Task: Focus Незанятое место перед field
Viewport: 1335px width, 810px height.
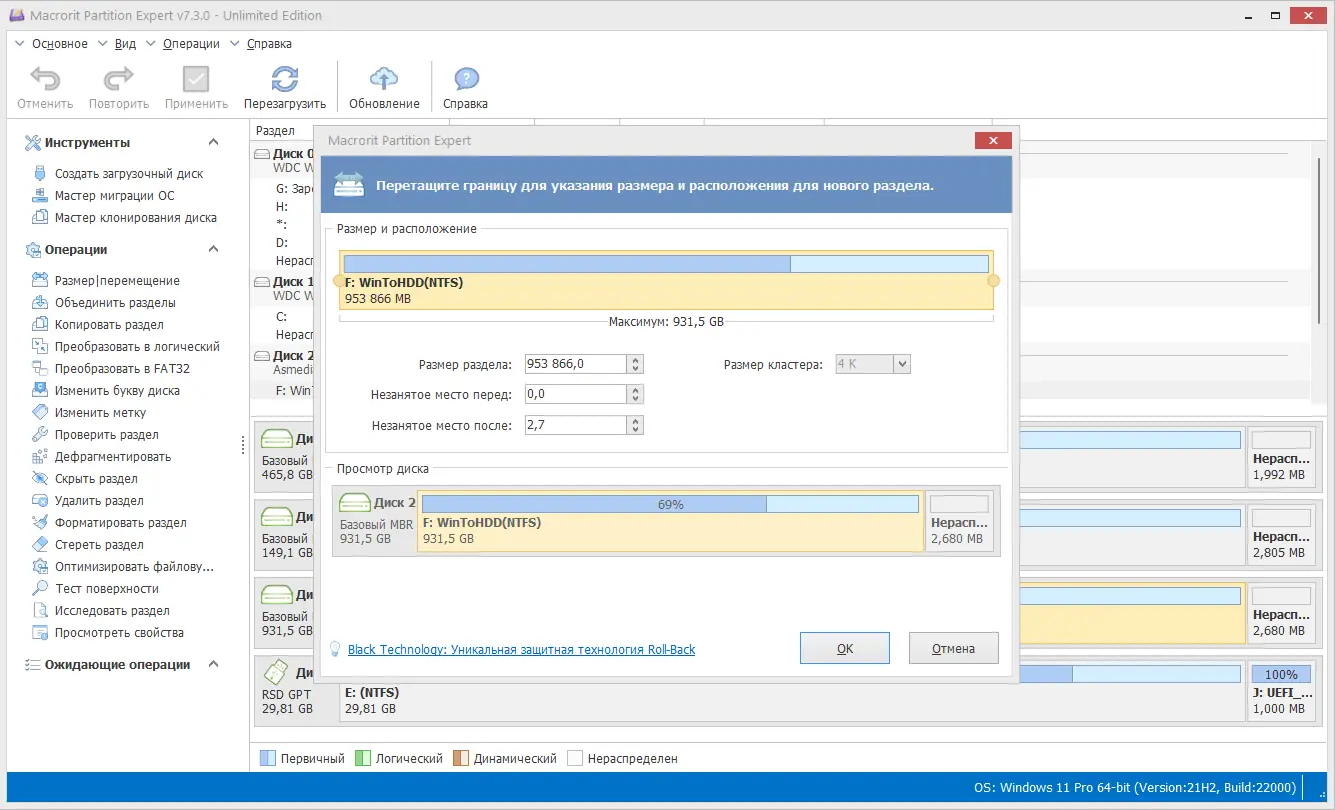Action: 576,395
